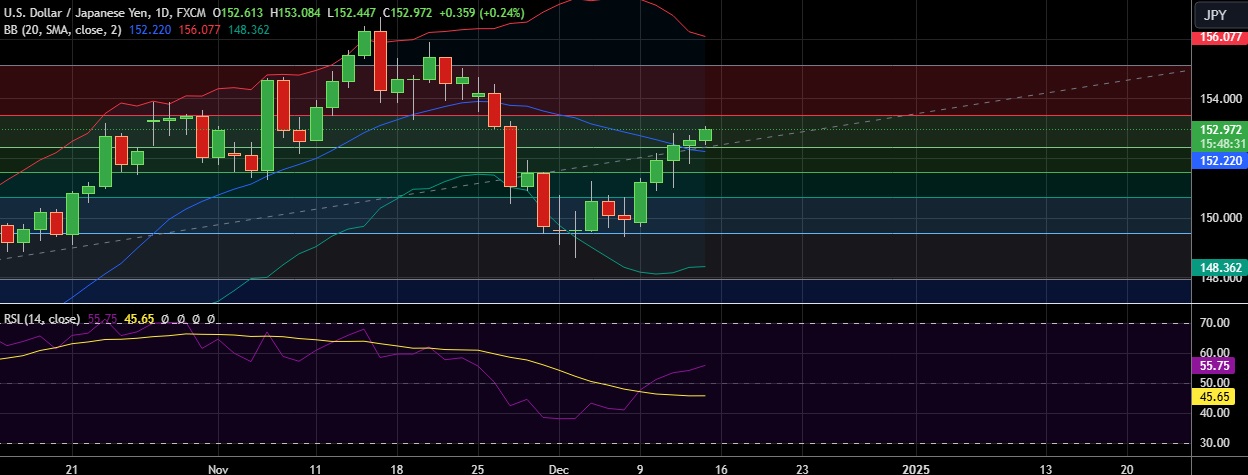Click the 150.000 price axis label
1248x475 pixels.
click(x=1219, y=218)
